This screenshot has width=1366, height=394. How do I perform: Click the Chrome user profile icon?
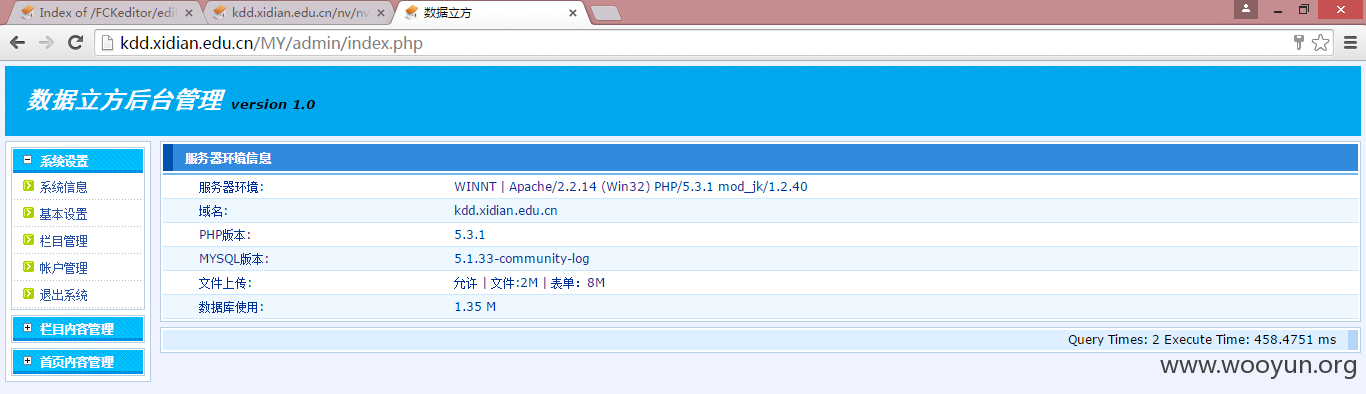click(1246, 8)
